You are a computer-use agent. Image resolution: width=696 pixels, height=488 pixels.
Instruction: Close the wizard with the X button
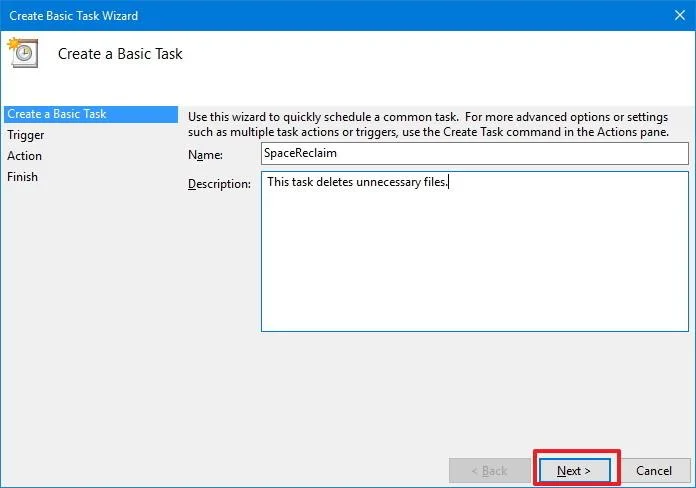(680, 16)
